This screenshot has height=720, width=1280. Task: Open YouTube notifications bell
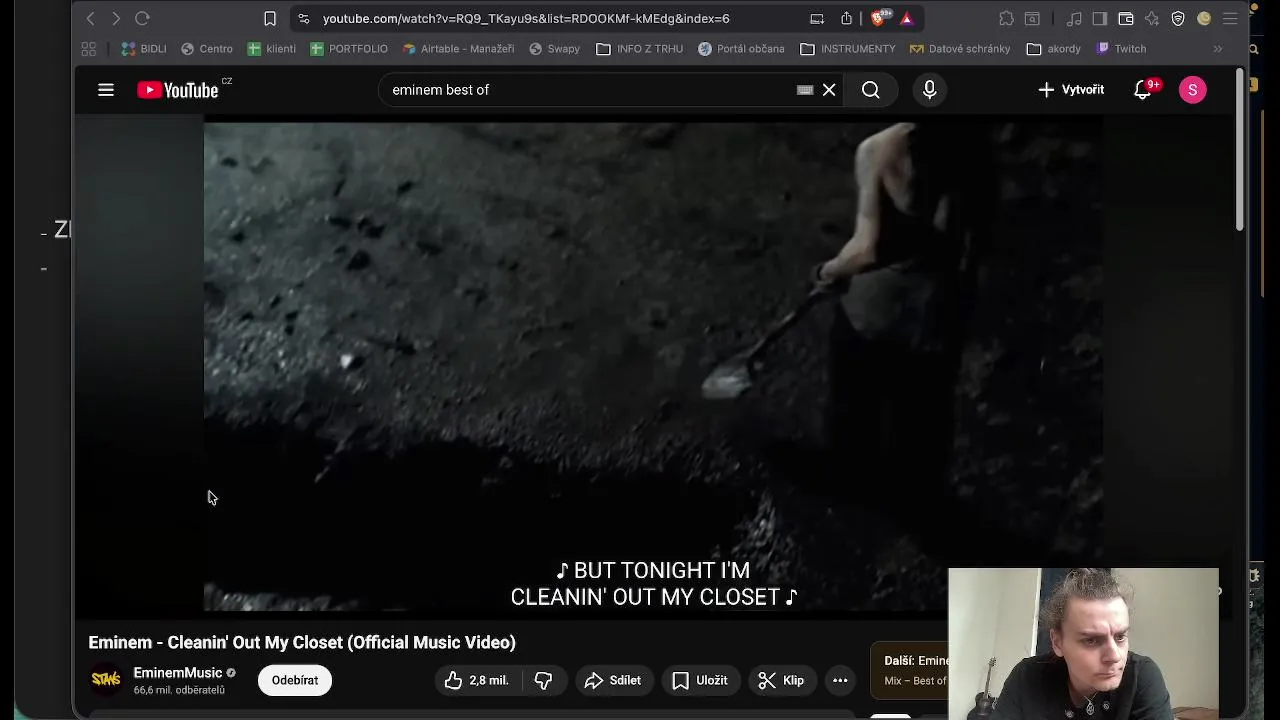point(1143,90)
